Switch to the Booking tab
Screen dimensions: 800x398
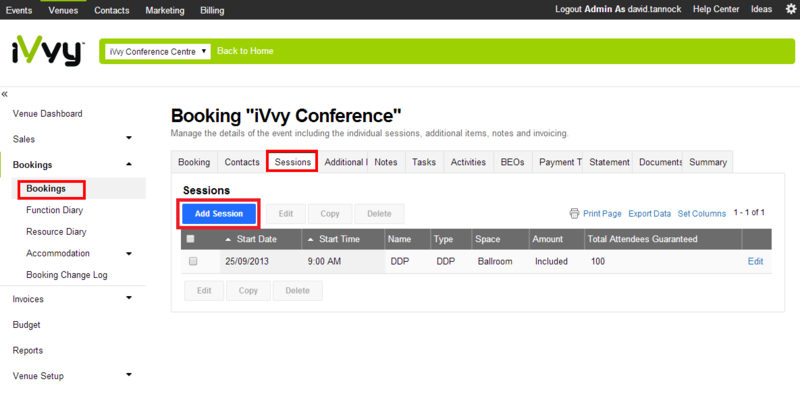(x=194, y=162)
